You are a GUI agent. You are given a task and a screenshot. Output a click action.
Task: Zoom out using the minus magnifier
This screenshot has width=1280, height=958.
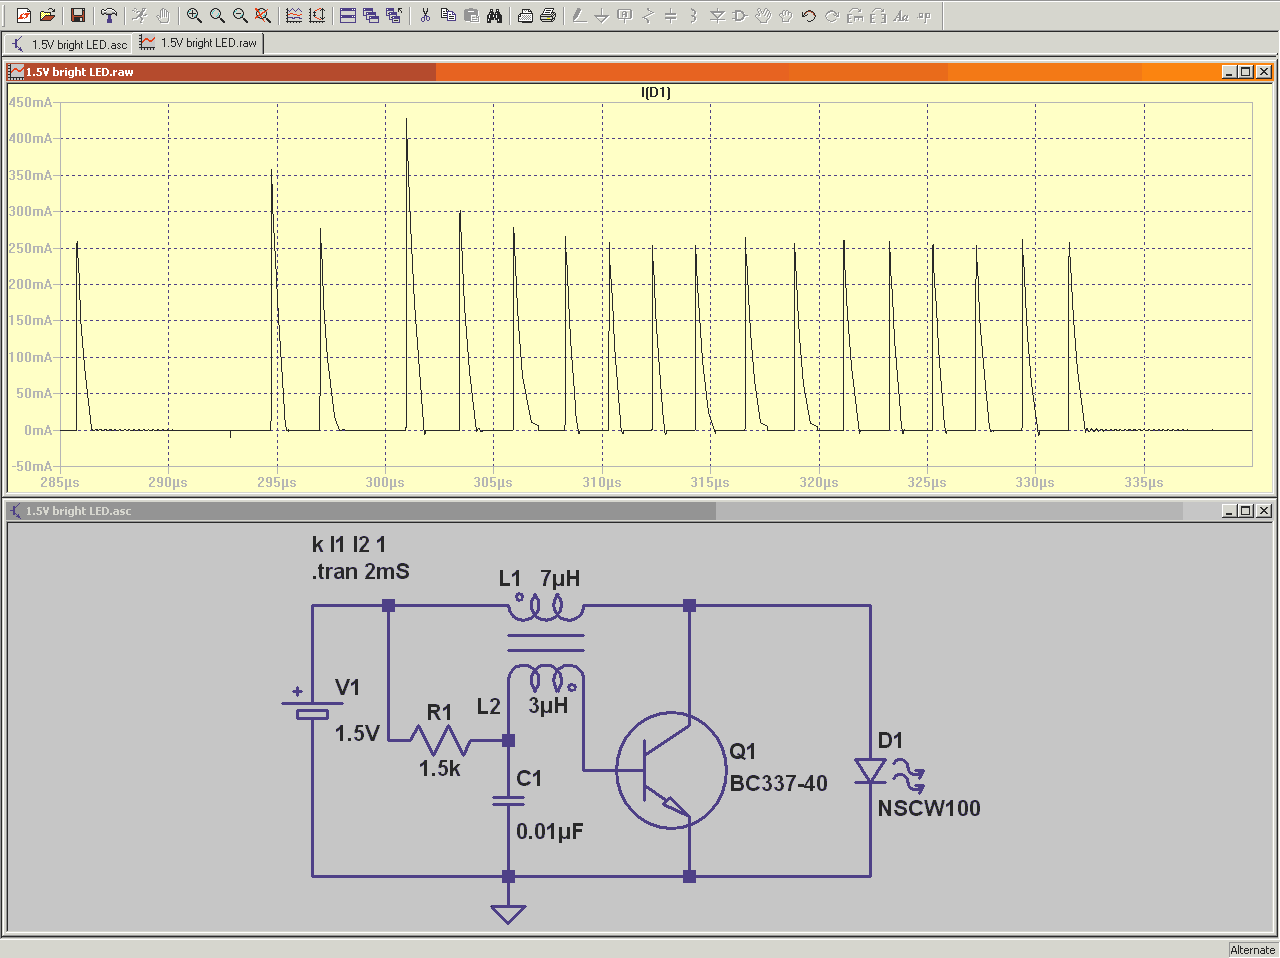pyautogui.click(x=240, y=16)
